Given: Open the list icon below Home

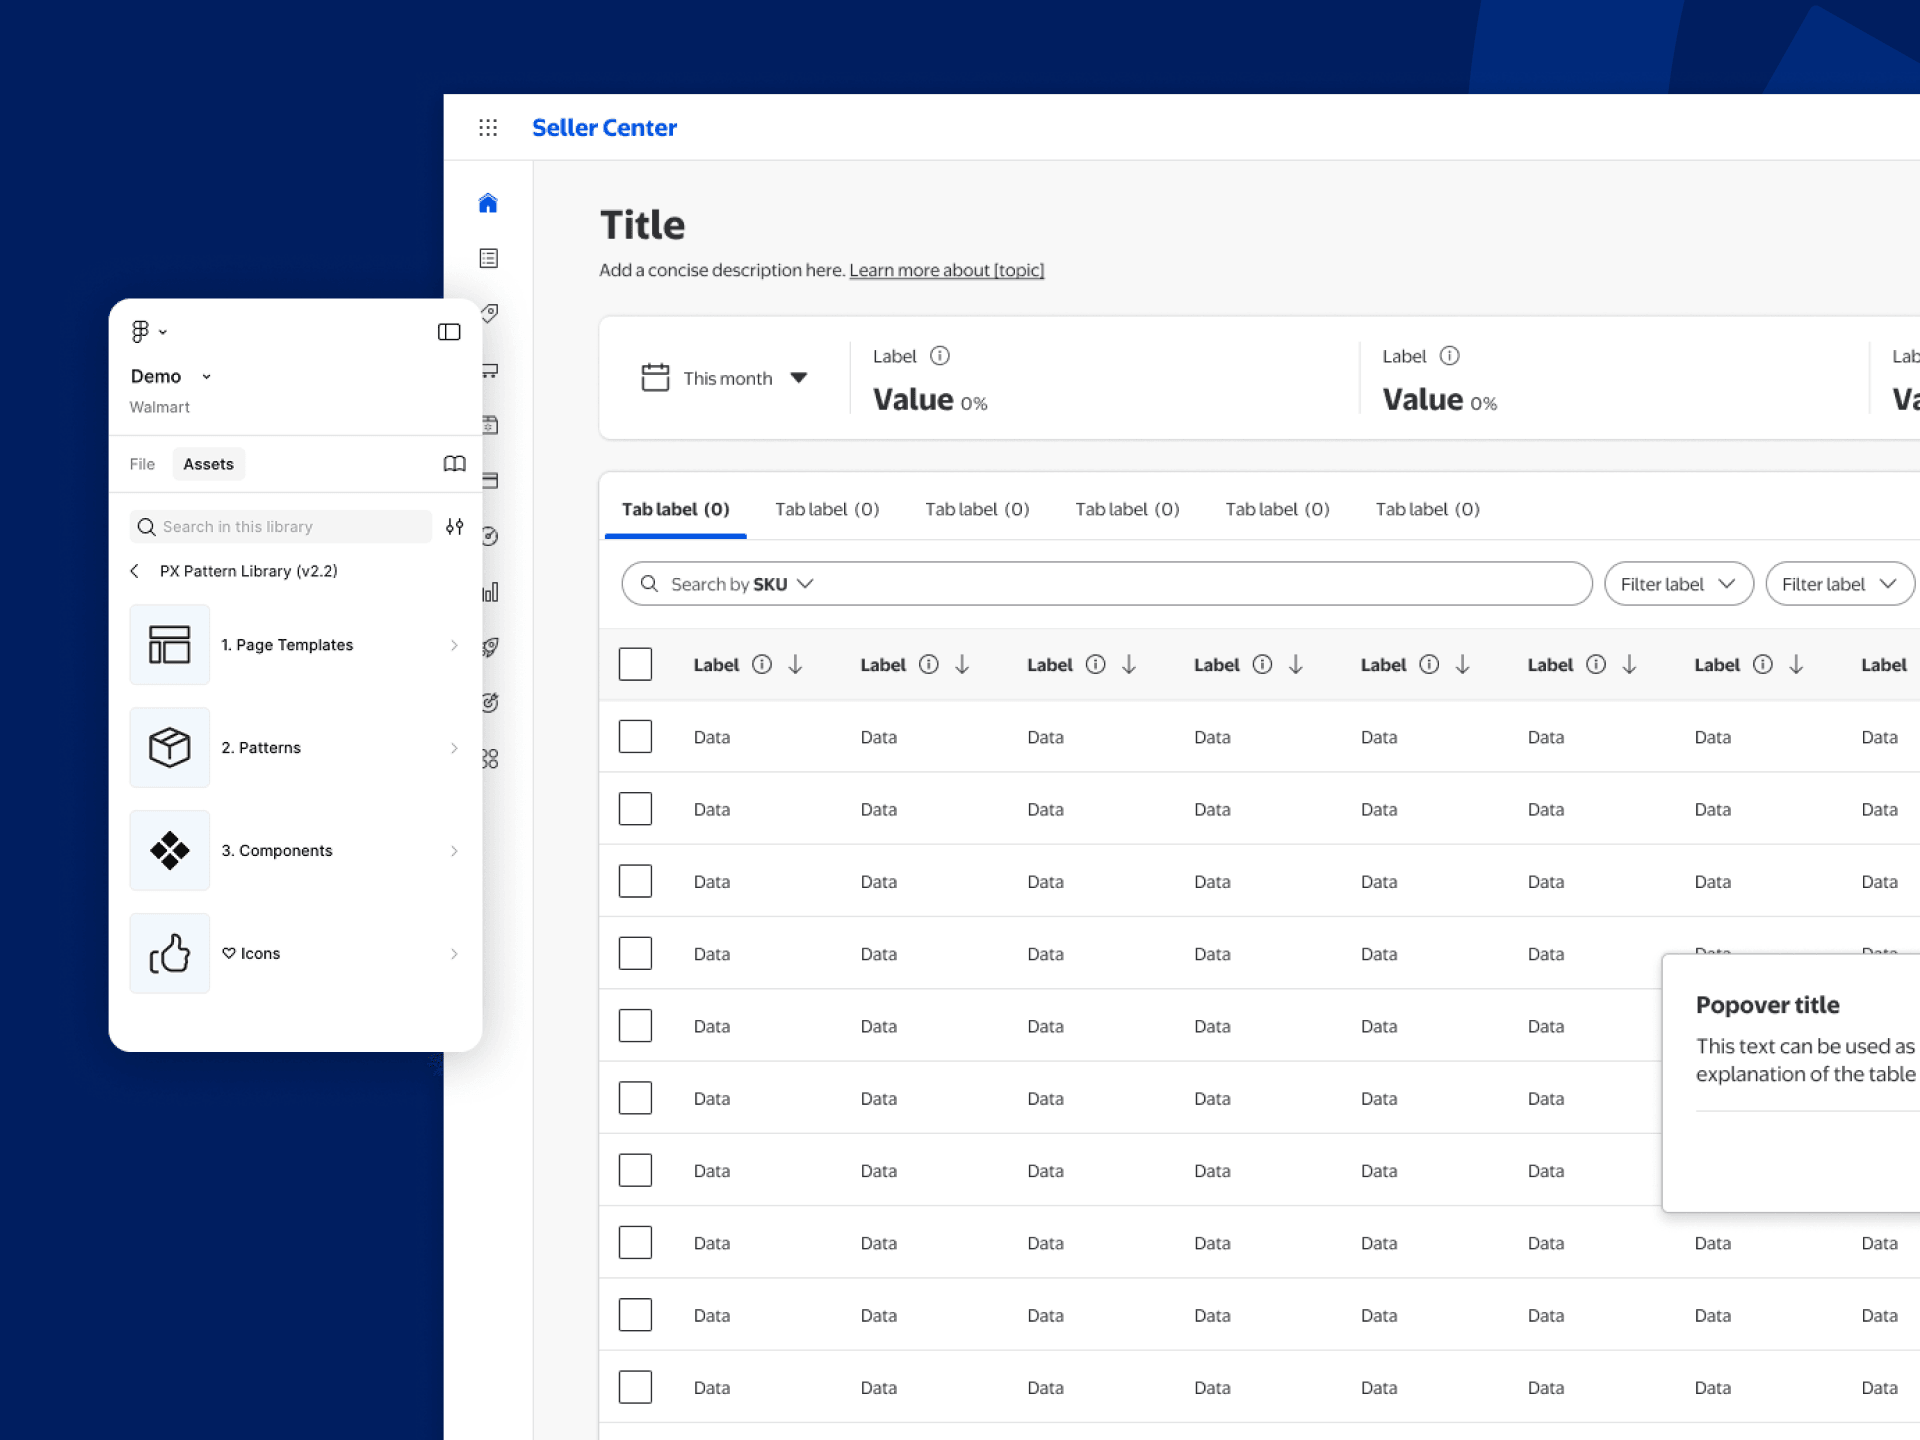Looking at the screenshot, I should pos(488,258).
